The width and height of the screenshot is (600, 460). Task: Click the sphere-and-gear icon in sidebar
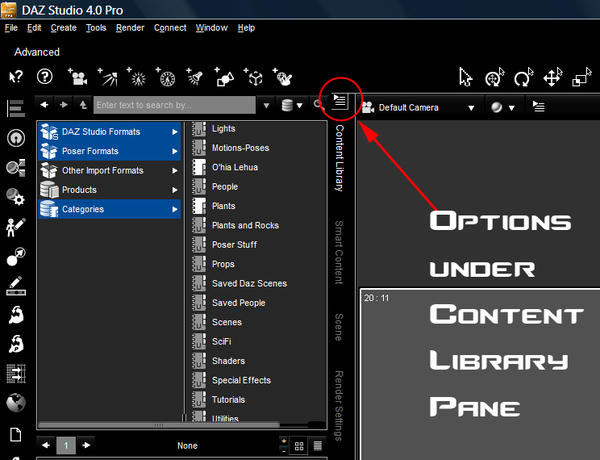tap(16, 197)
